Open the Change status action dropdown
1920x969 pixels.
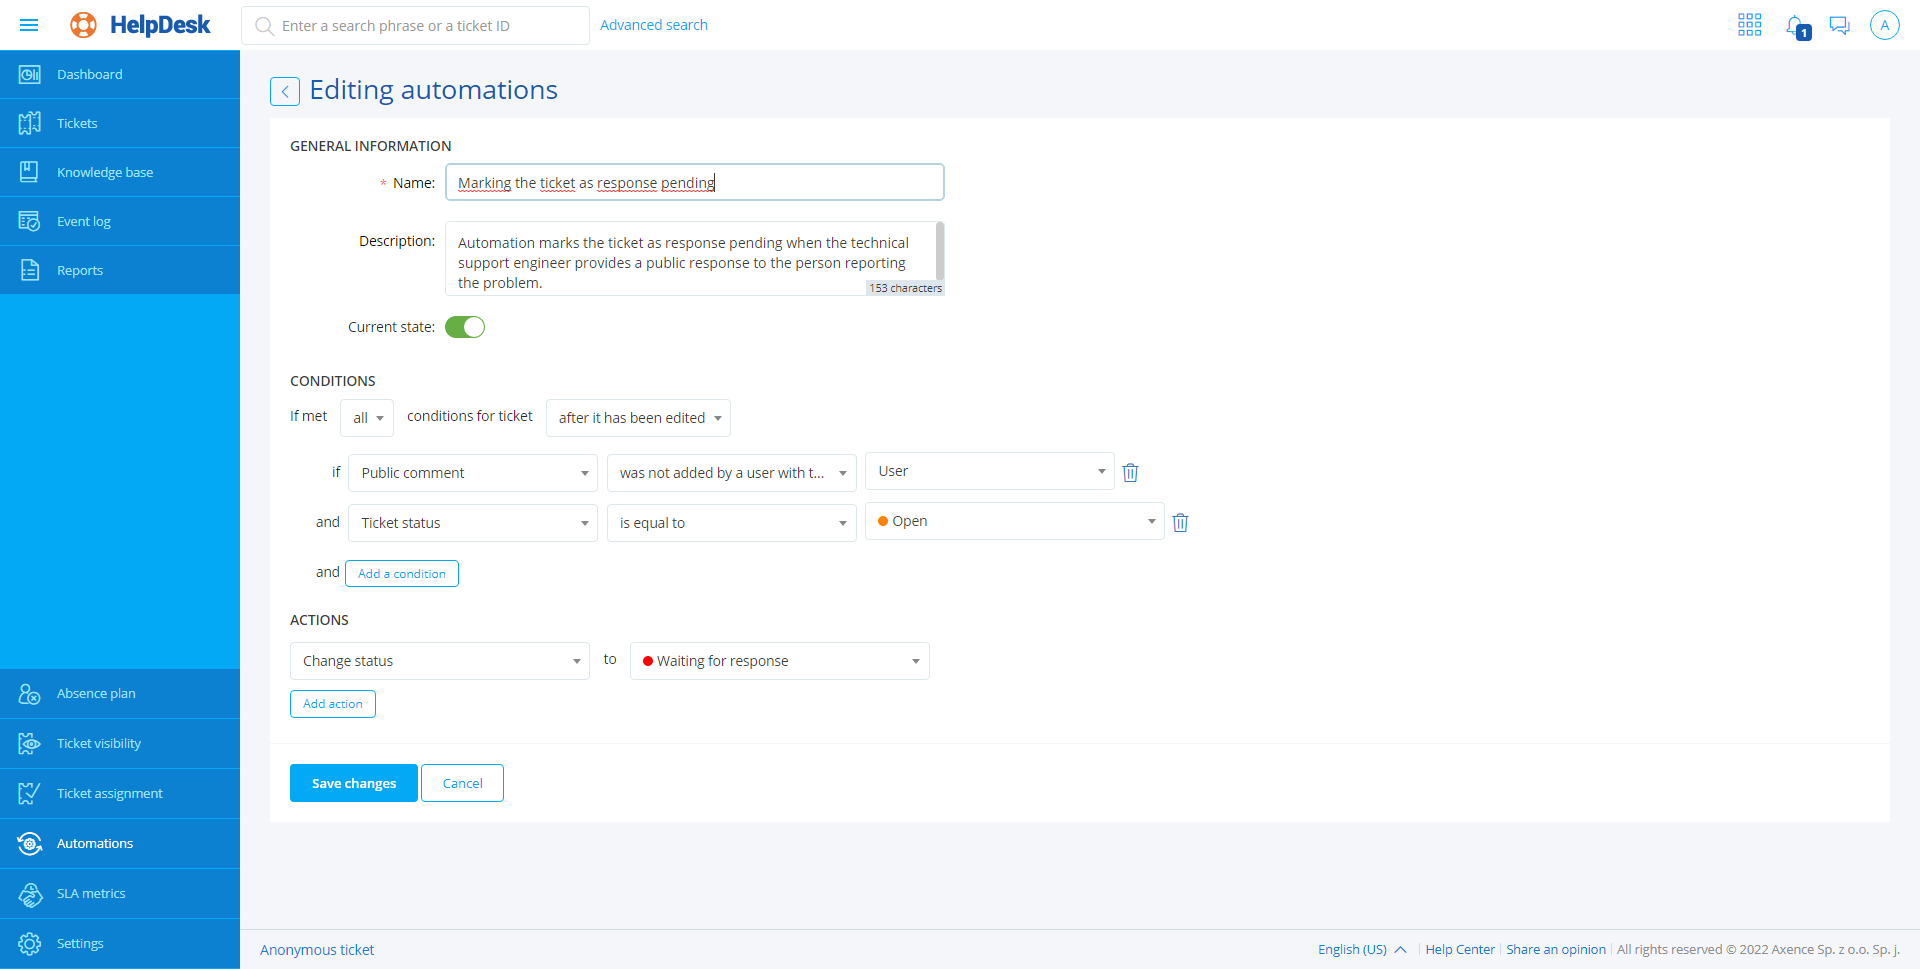(x=440, y=661)
